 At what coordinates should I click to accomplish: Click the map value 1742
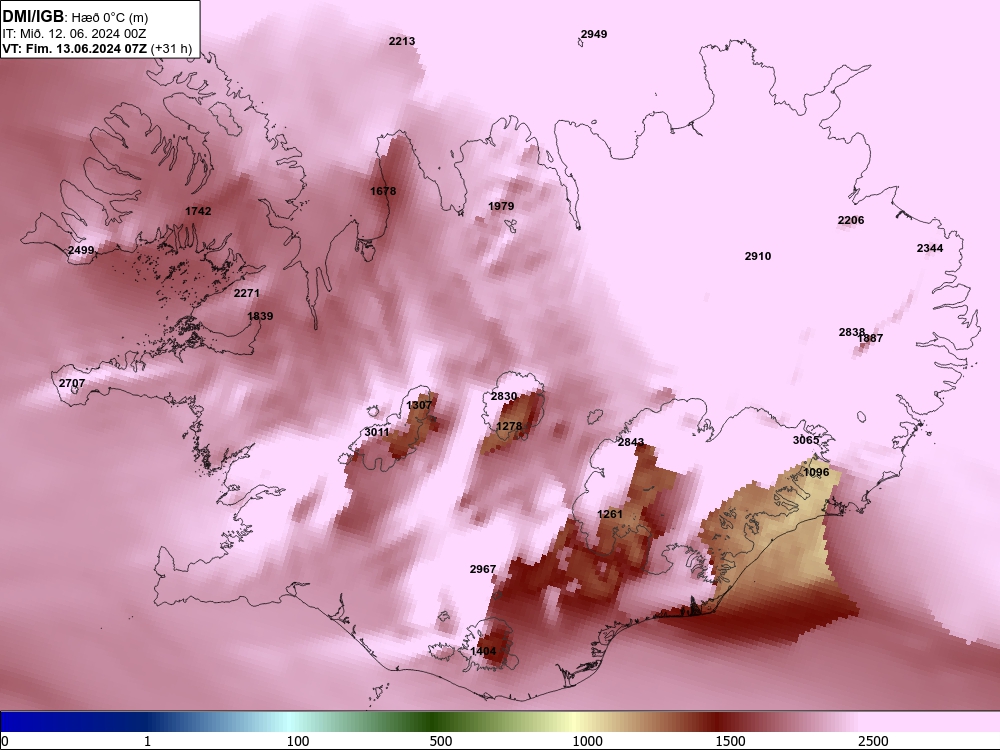point(198,211)
